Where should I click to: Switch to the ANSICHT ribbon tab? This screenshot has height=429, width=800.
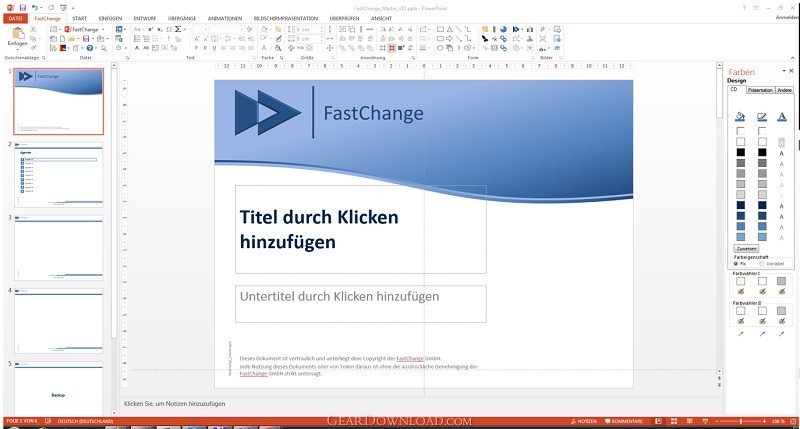click(x=381, y=18)
